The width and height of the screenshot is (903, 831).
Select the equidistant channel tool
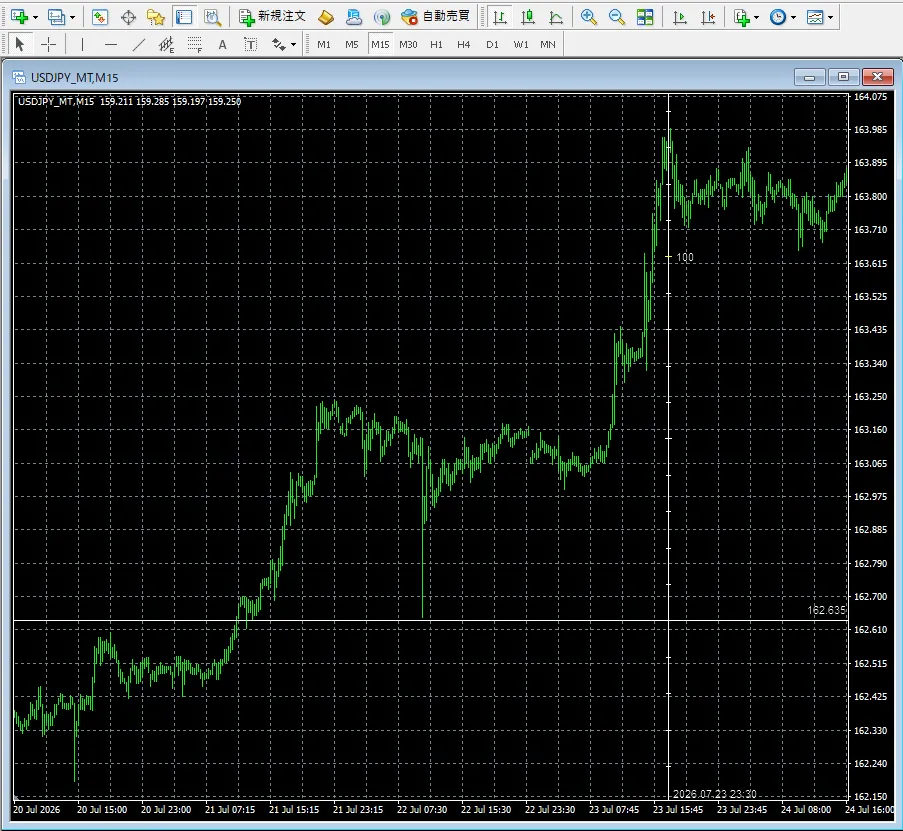tap(166, 44)
